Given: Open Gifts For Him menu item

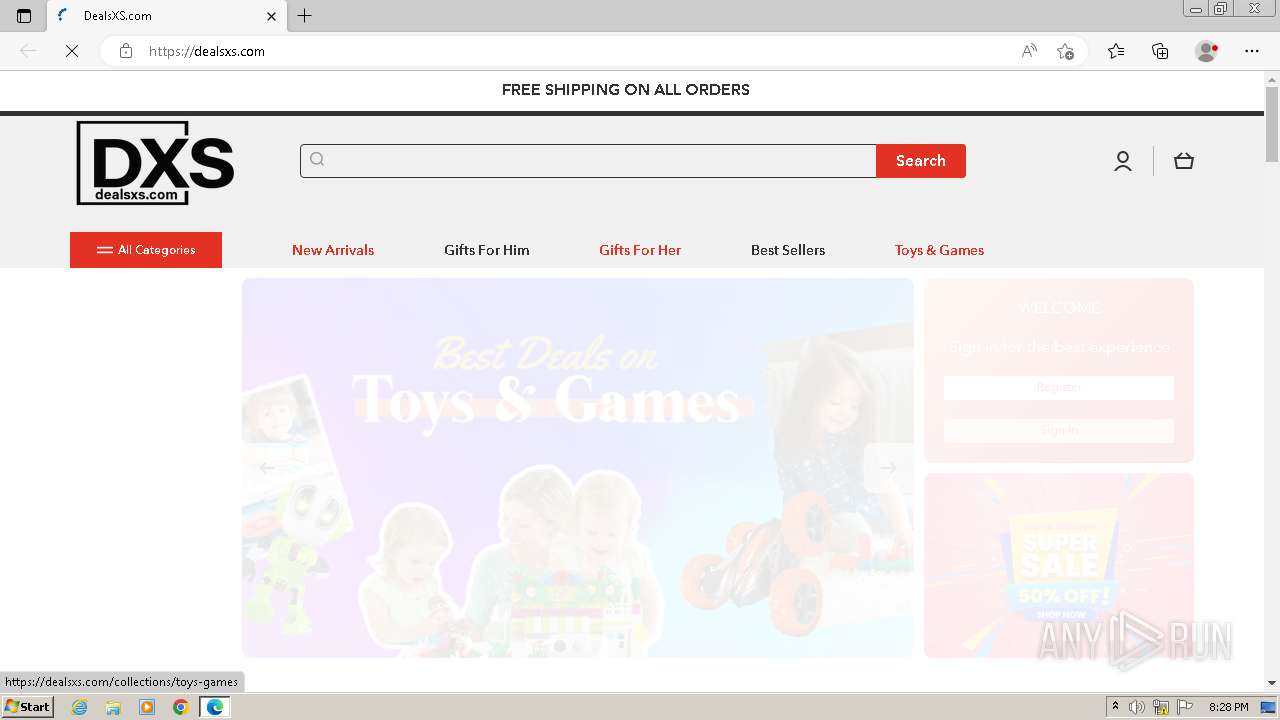Looking at the screenshot, I should (487, 250).
